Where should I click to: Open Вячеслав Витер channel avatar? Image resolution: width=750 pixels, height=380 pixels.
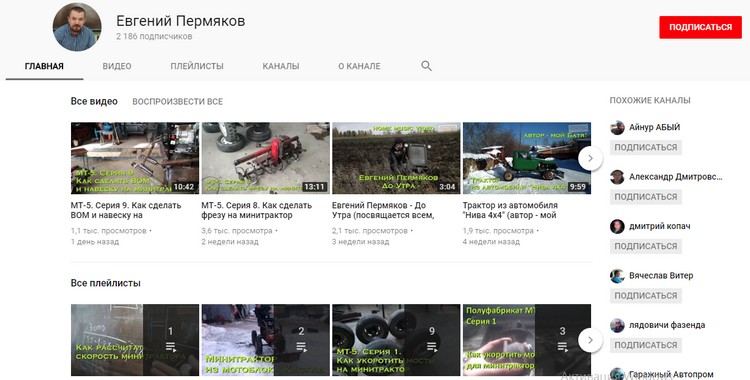pyautogui.click(x=617, y=276)
